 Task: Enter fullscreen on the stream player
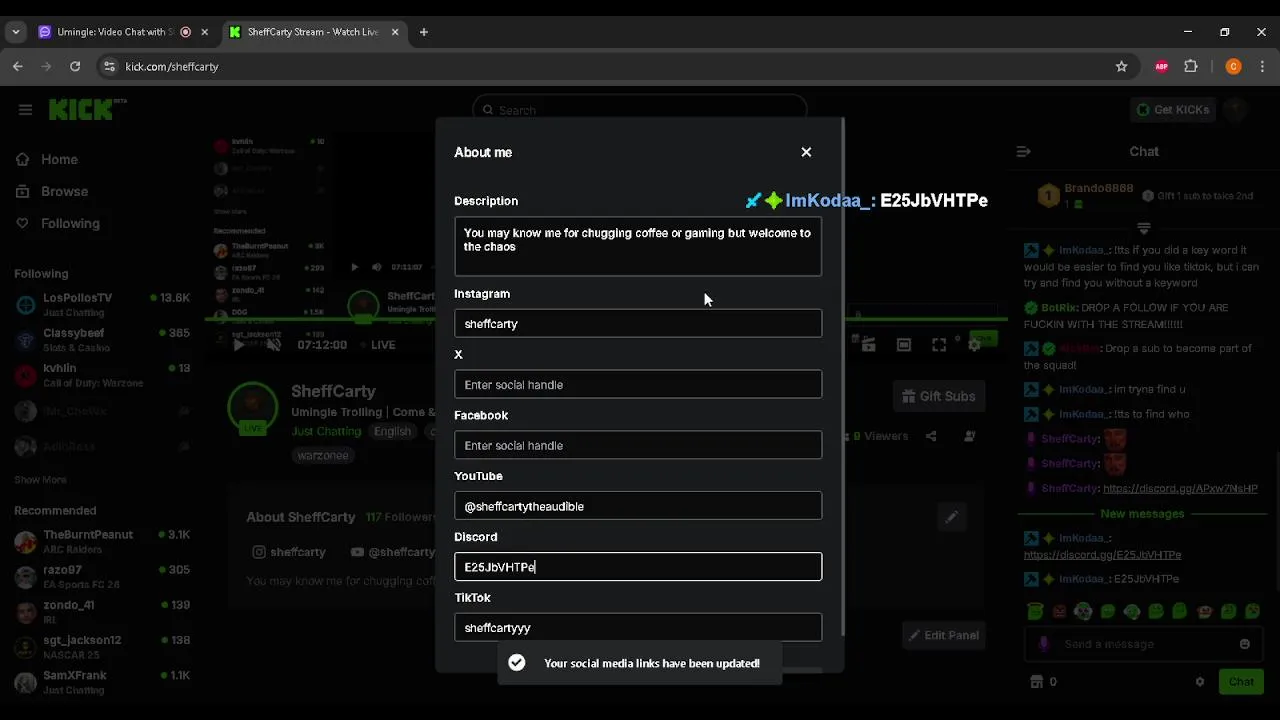[x=939, y=345]
